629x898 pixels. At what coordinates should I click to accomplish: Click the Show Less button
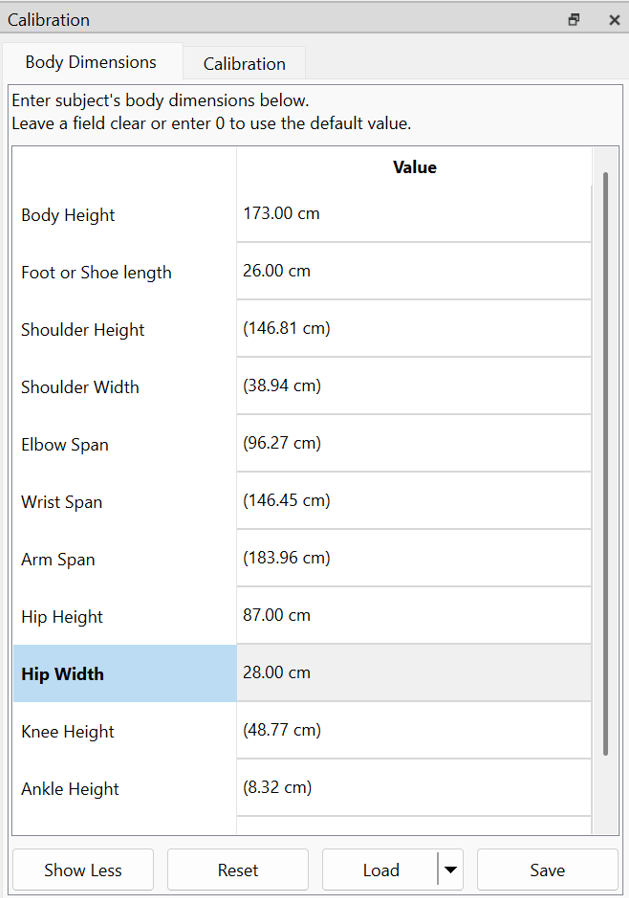pos(82,869)
